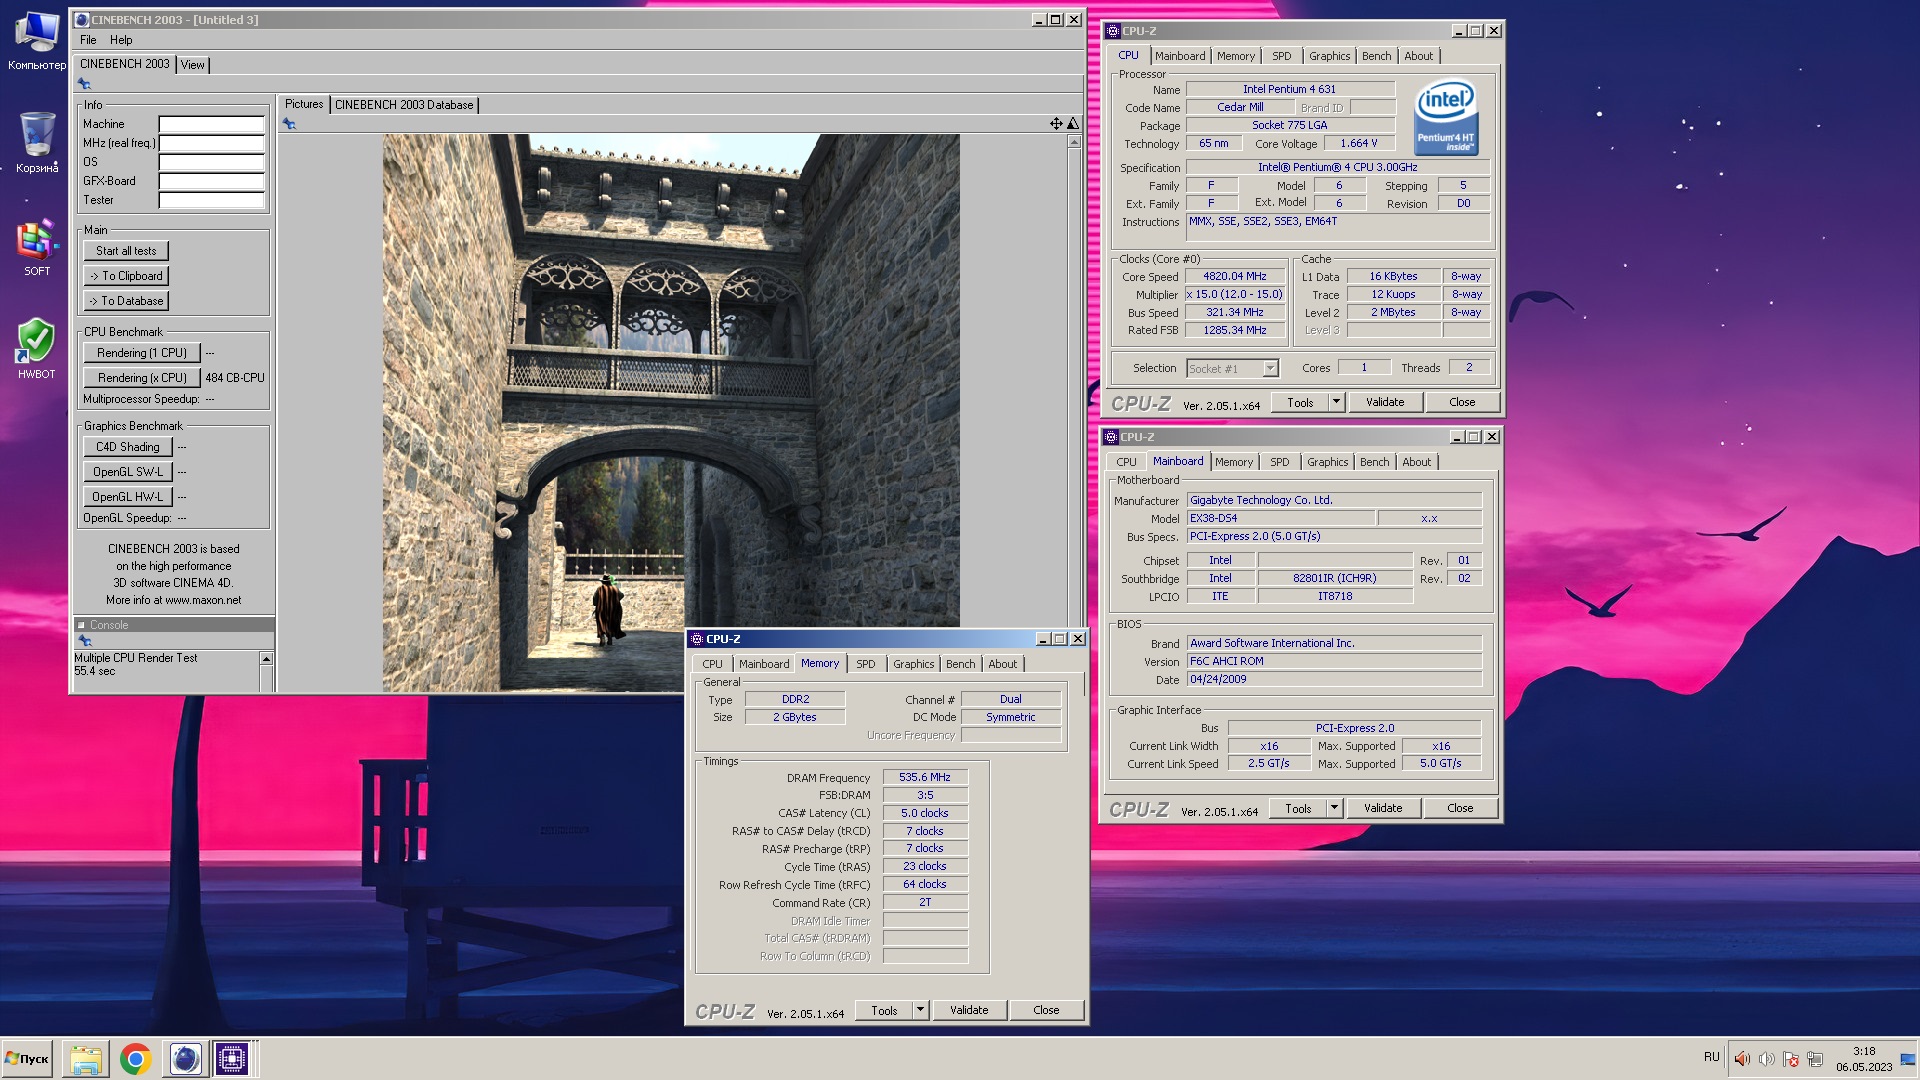
Task: Click CPU-Z icon in Memory window title bar
Action: [x=697, y=639]
